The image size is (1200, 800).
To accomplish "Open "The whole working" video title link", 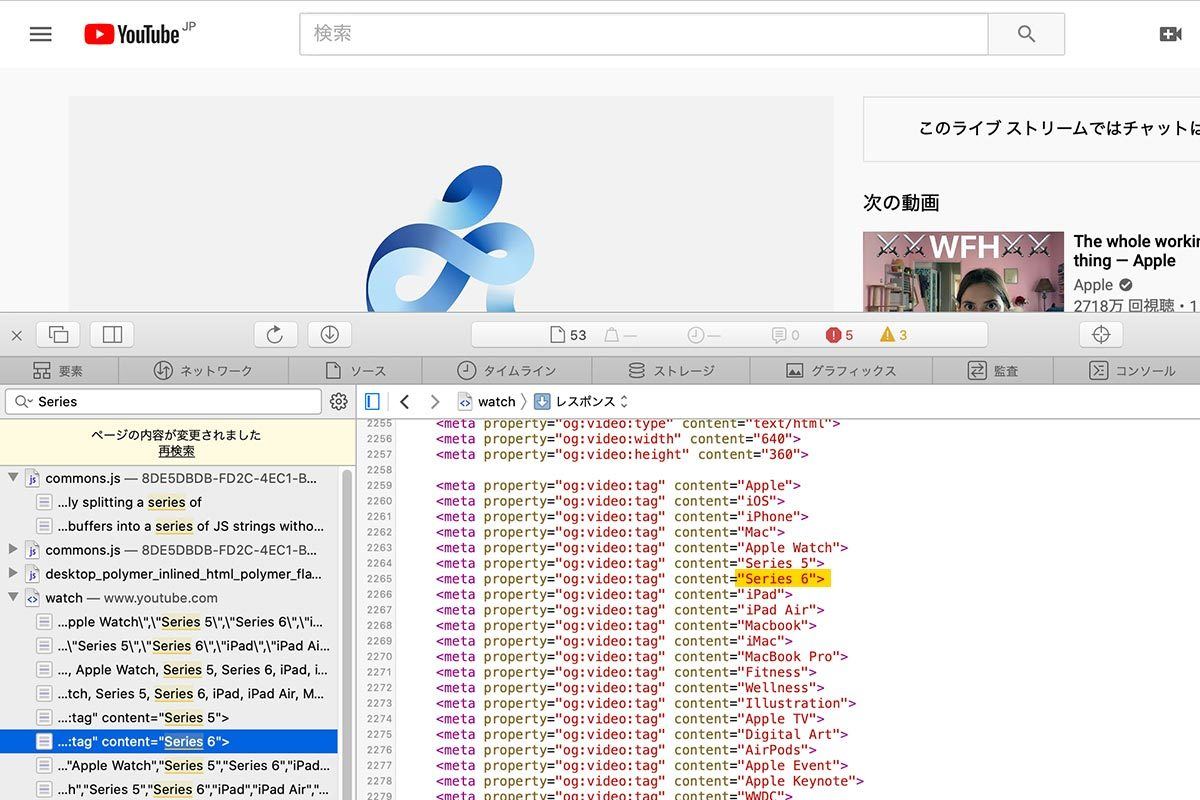I will 1136,250.
